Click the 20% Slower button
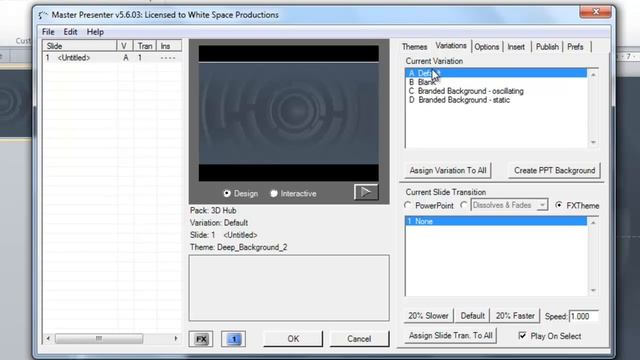Viewport: 640px width, 360px height. 428,316
